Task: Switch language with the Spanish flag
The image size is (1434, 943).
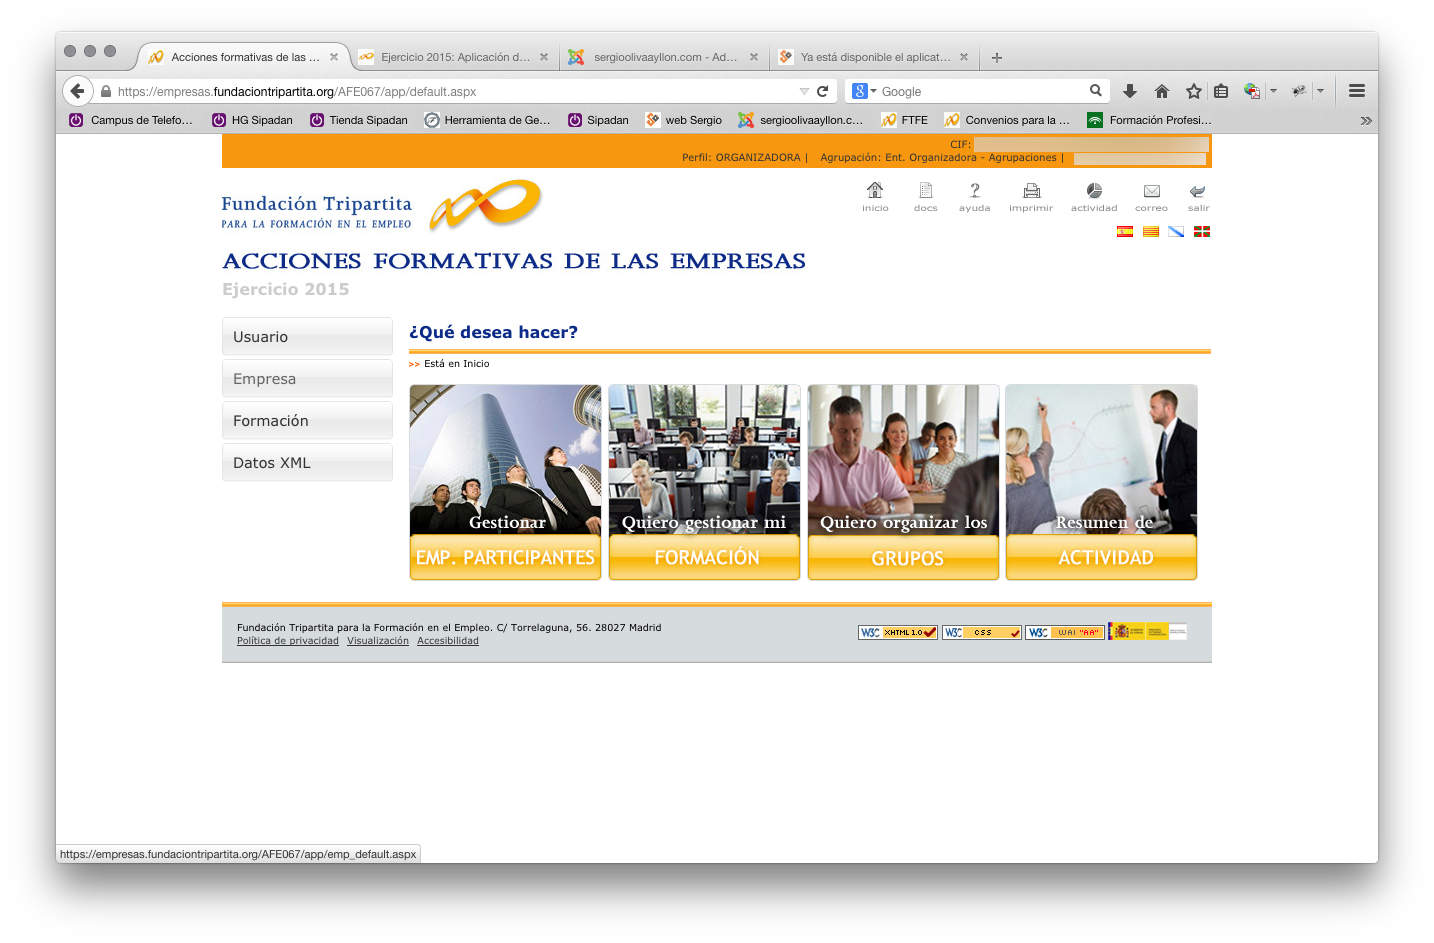Action: [1125, 231]
